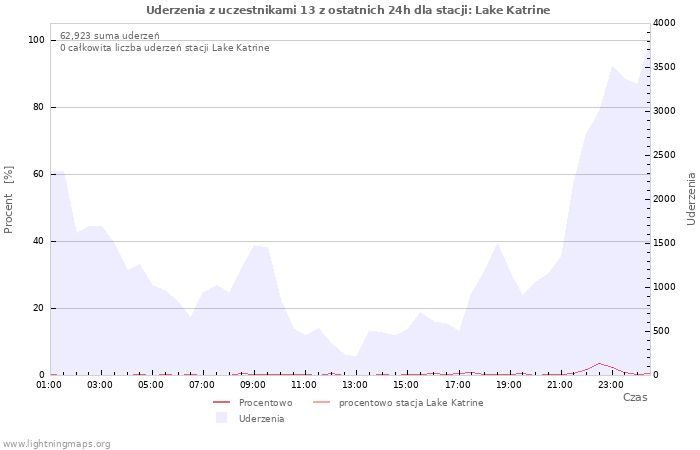Click the lavender Uderzenia legend square
Screen dimensions: 700x450
(x=221, y=418)
